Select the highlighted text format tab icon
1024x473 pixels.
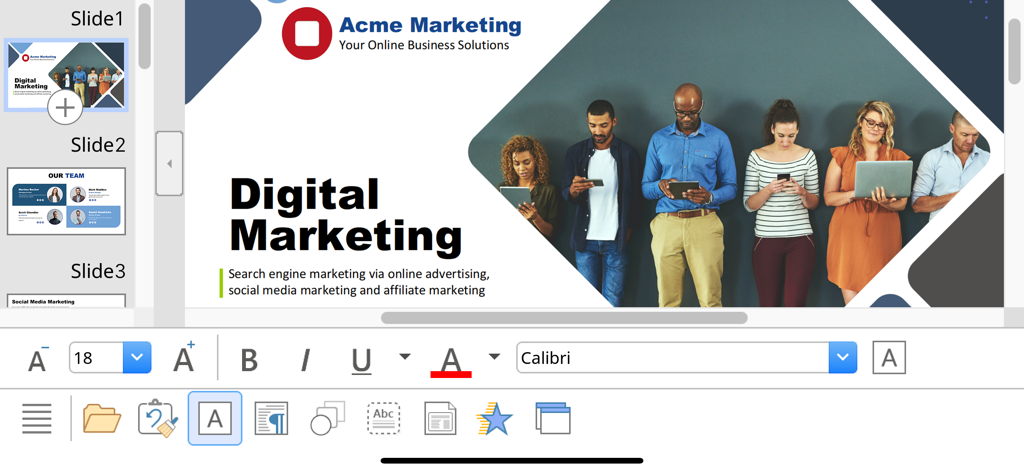215,418
